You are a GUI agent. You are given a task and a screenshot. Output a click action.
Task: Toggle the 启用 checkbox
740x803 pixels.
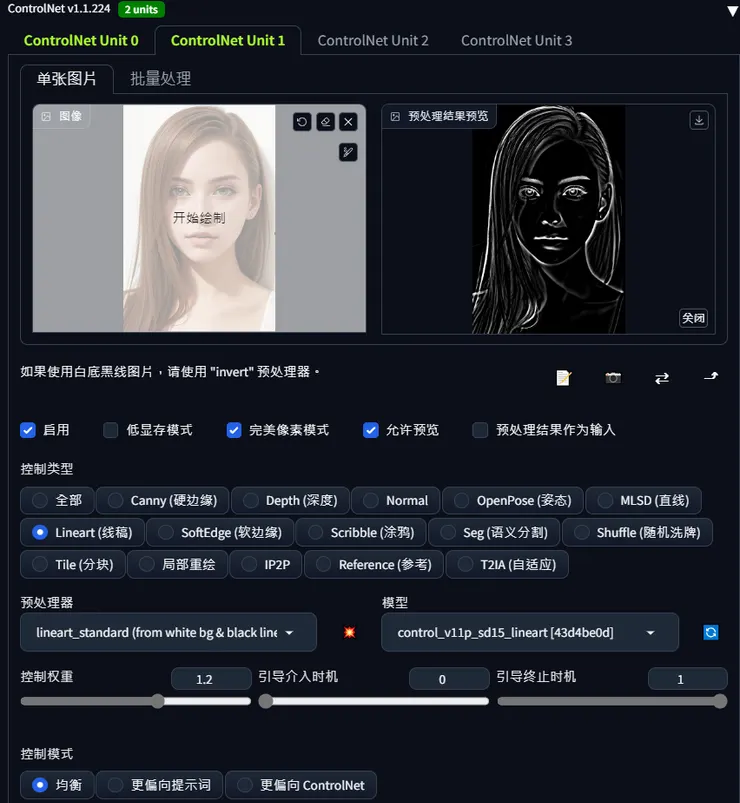28,430
